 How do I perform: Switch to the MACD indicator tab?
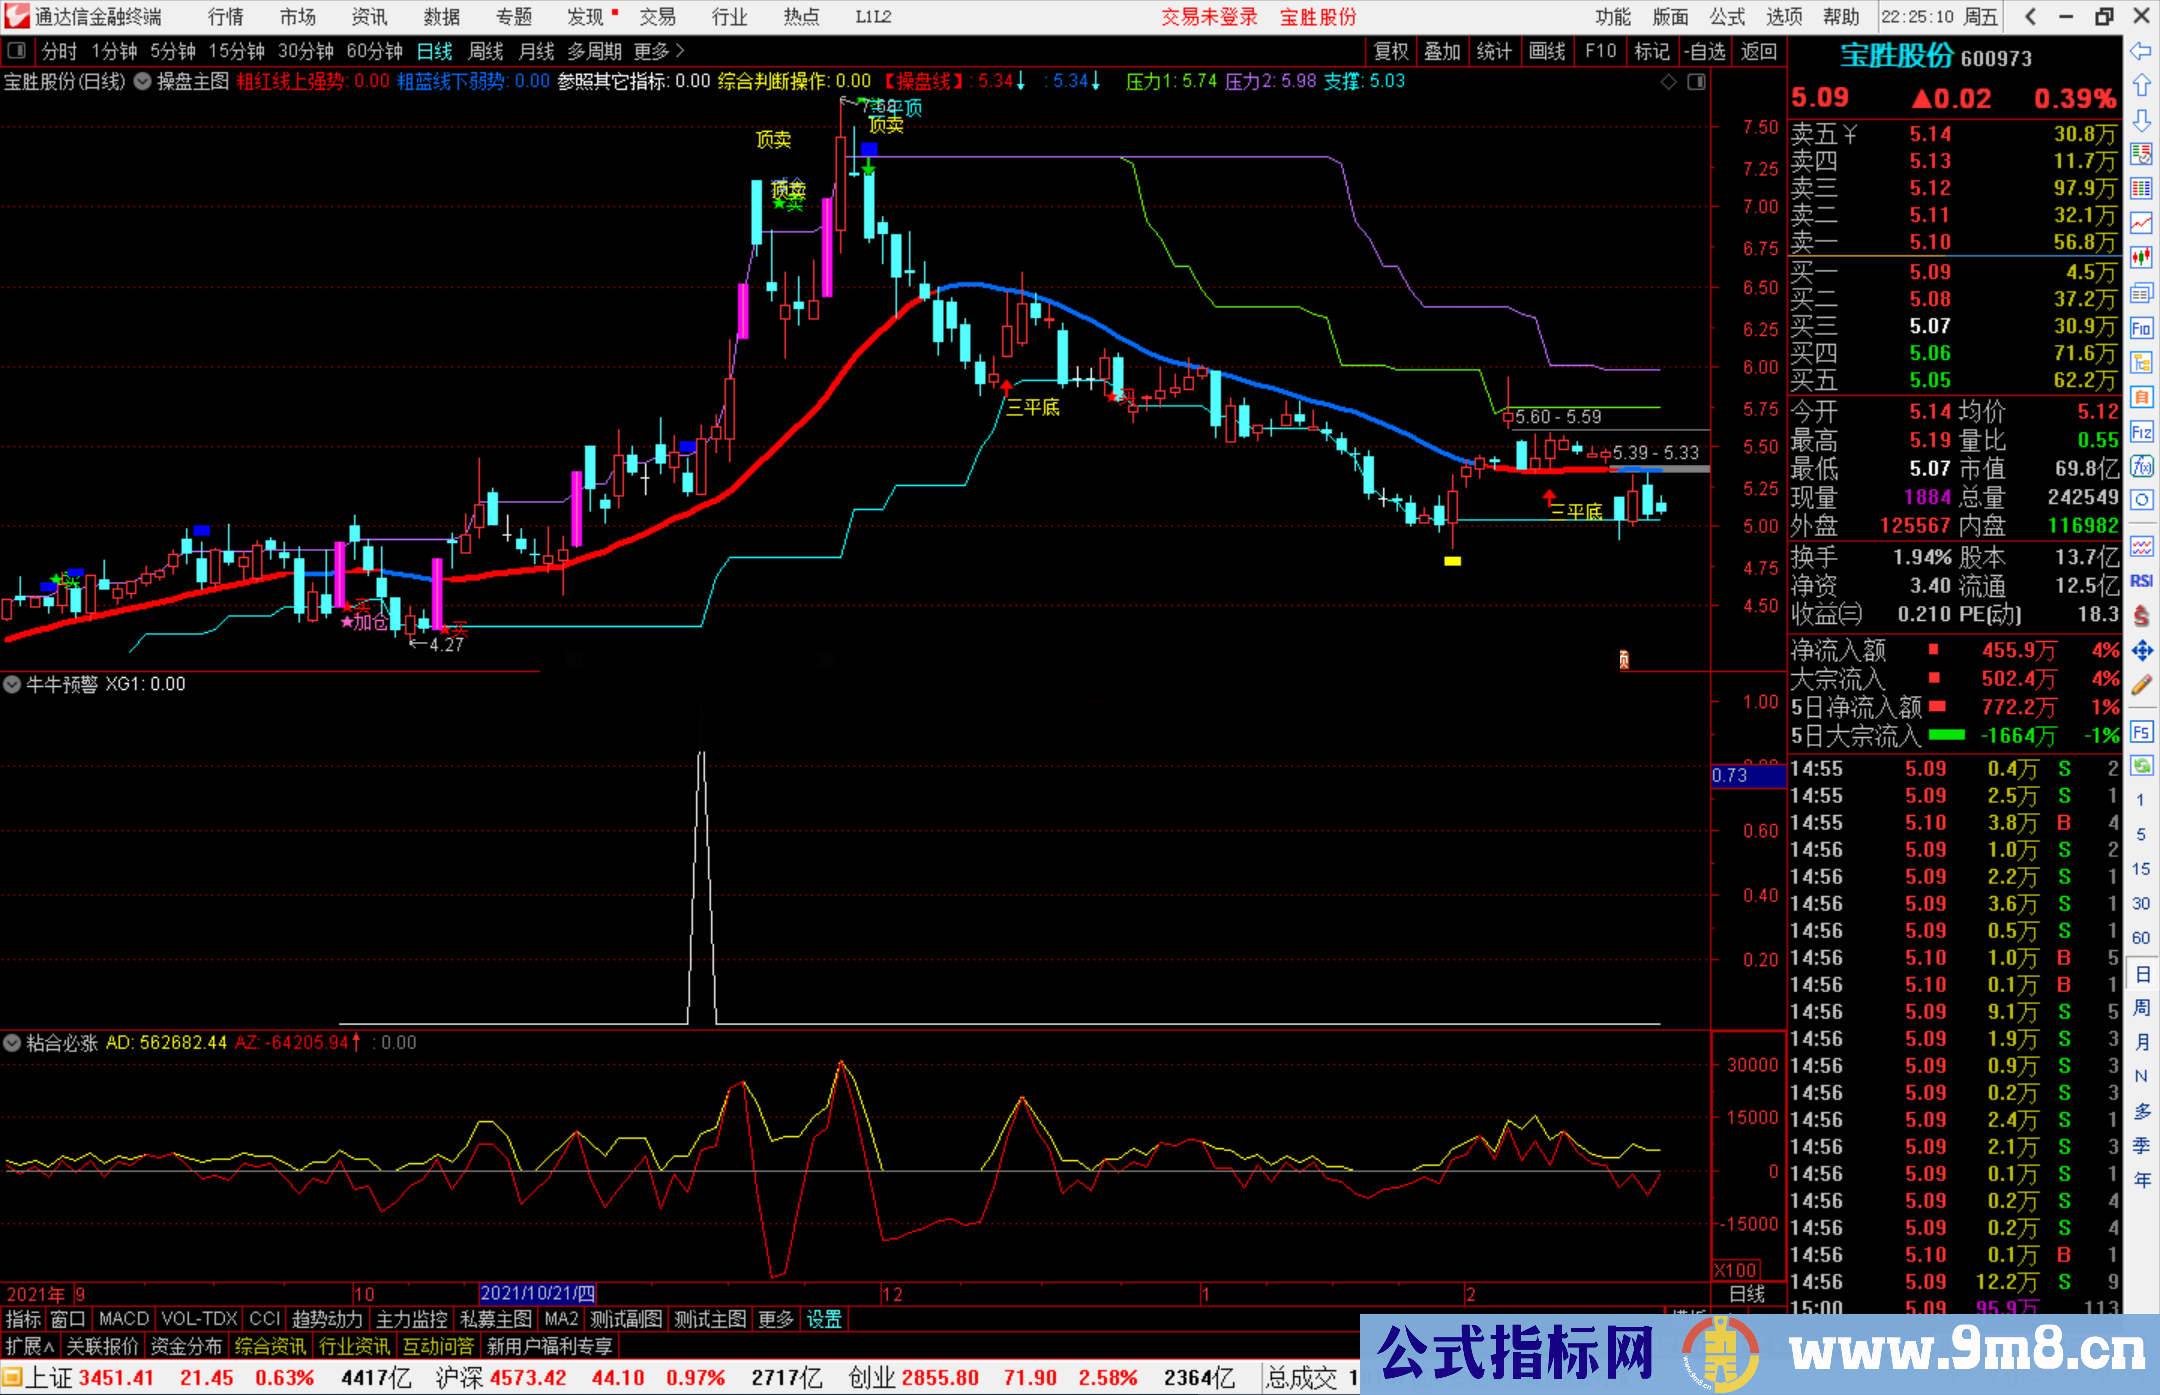point(124,1320)
